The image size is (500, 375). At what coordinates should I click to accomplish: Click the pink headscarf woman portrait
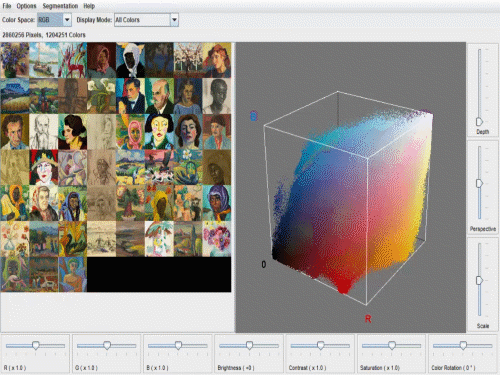coord(130,132)
